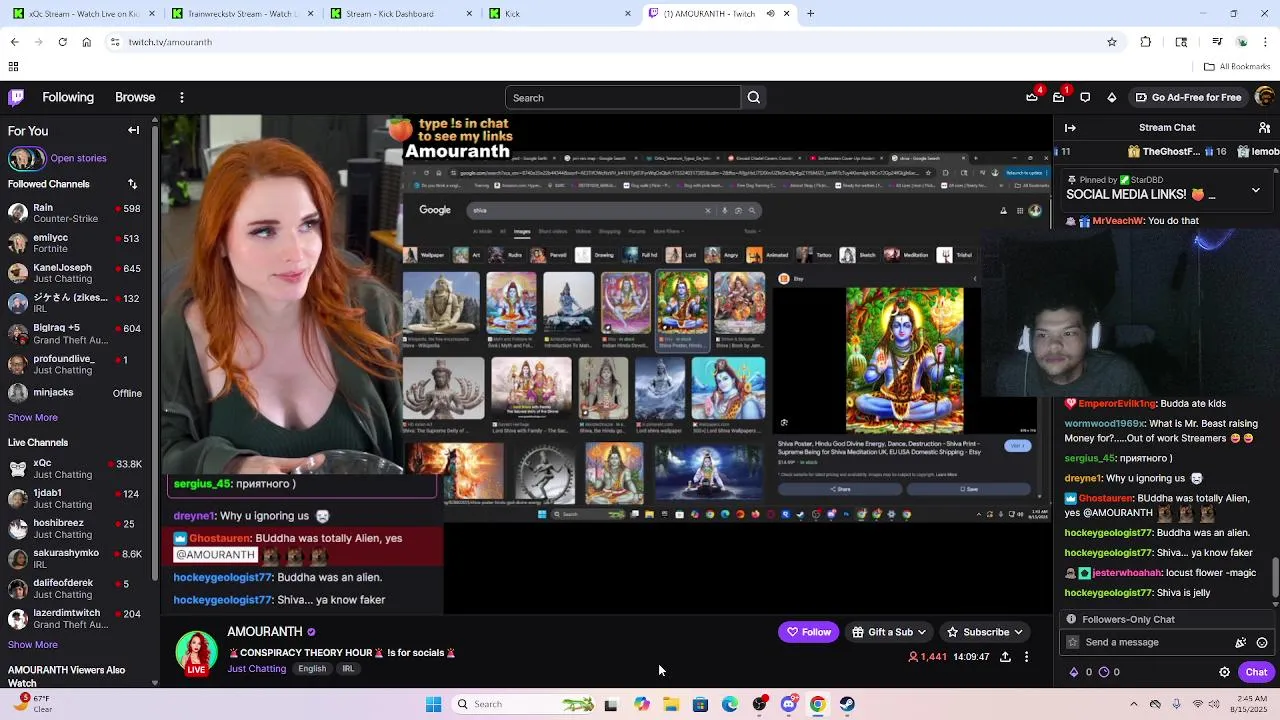Click the purple Chat send button
The image size is (1280, 720).
(x=1256, y=672)
